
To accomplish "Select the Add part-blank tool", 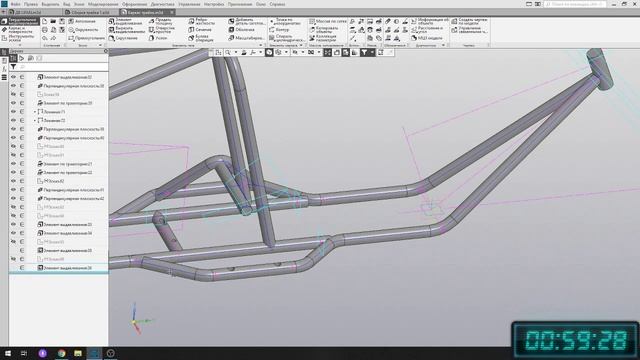I will [x=246, y=21].
